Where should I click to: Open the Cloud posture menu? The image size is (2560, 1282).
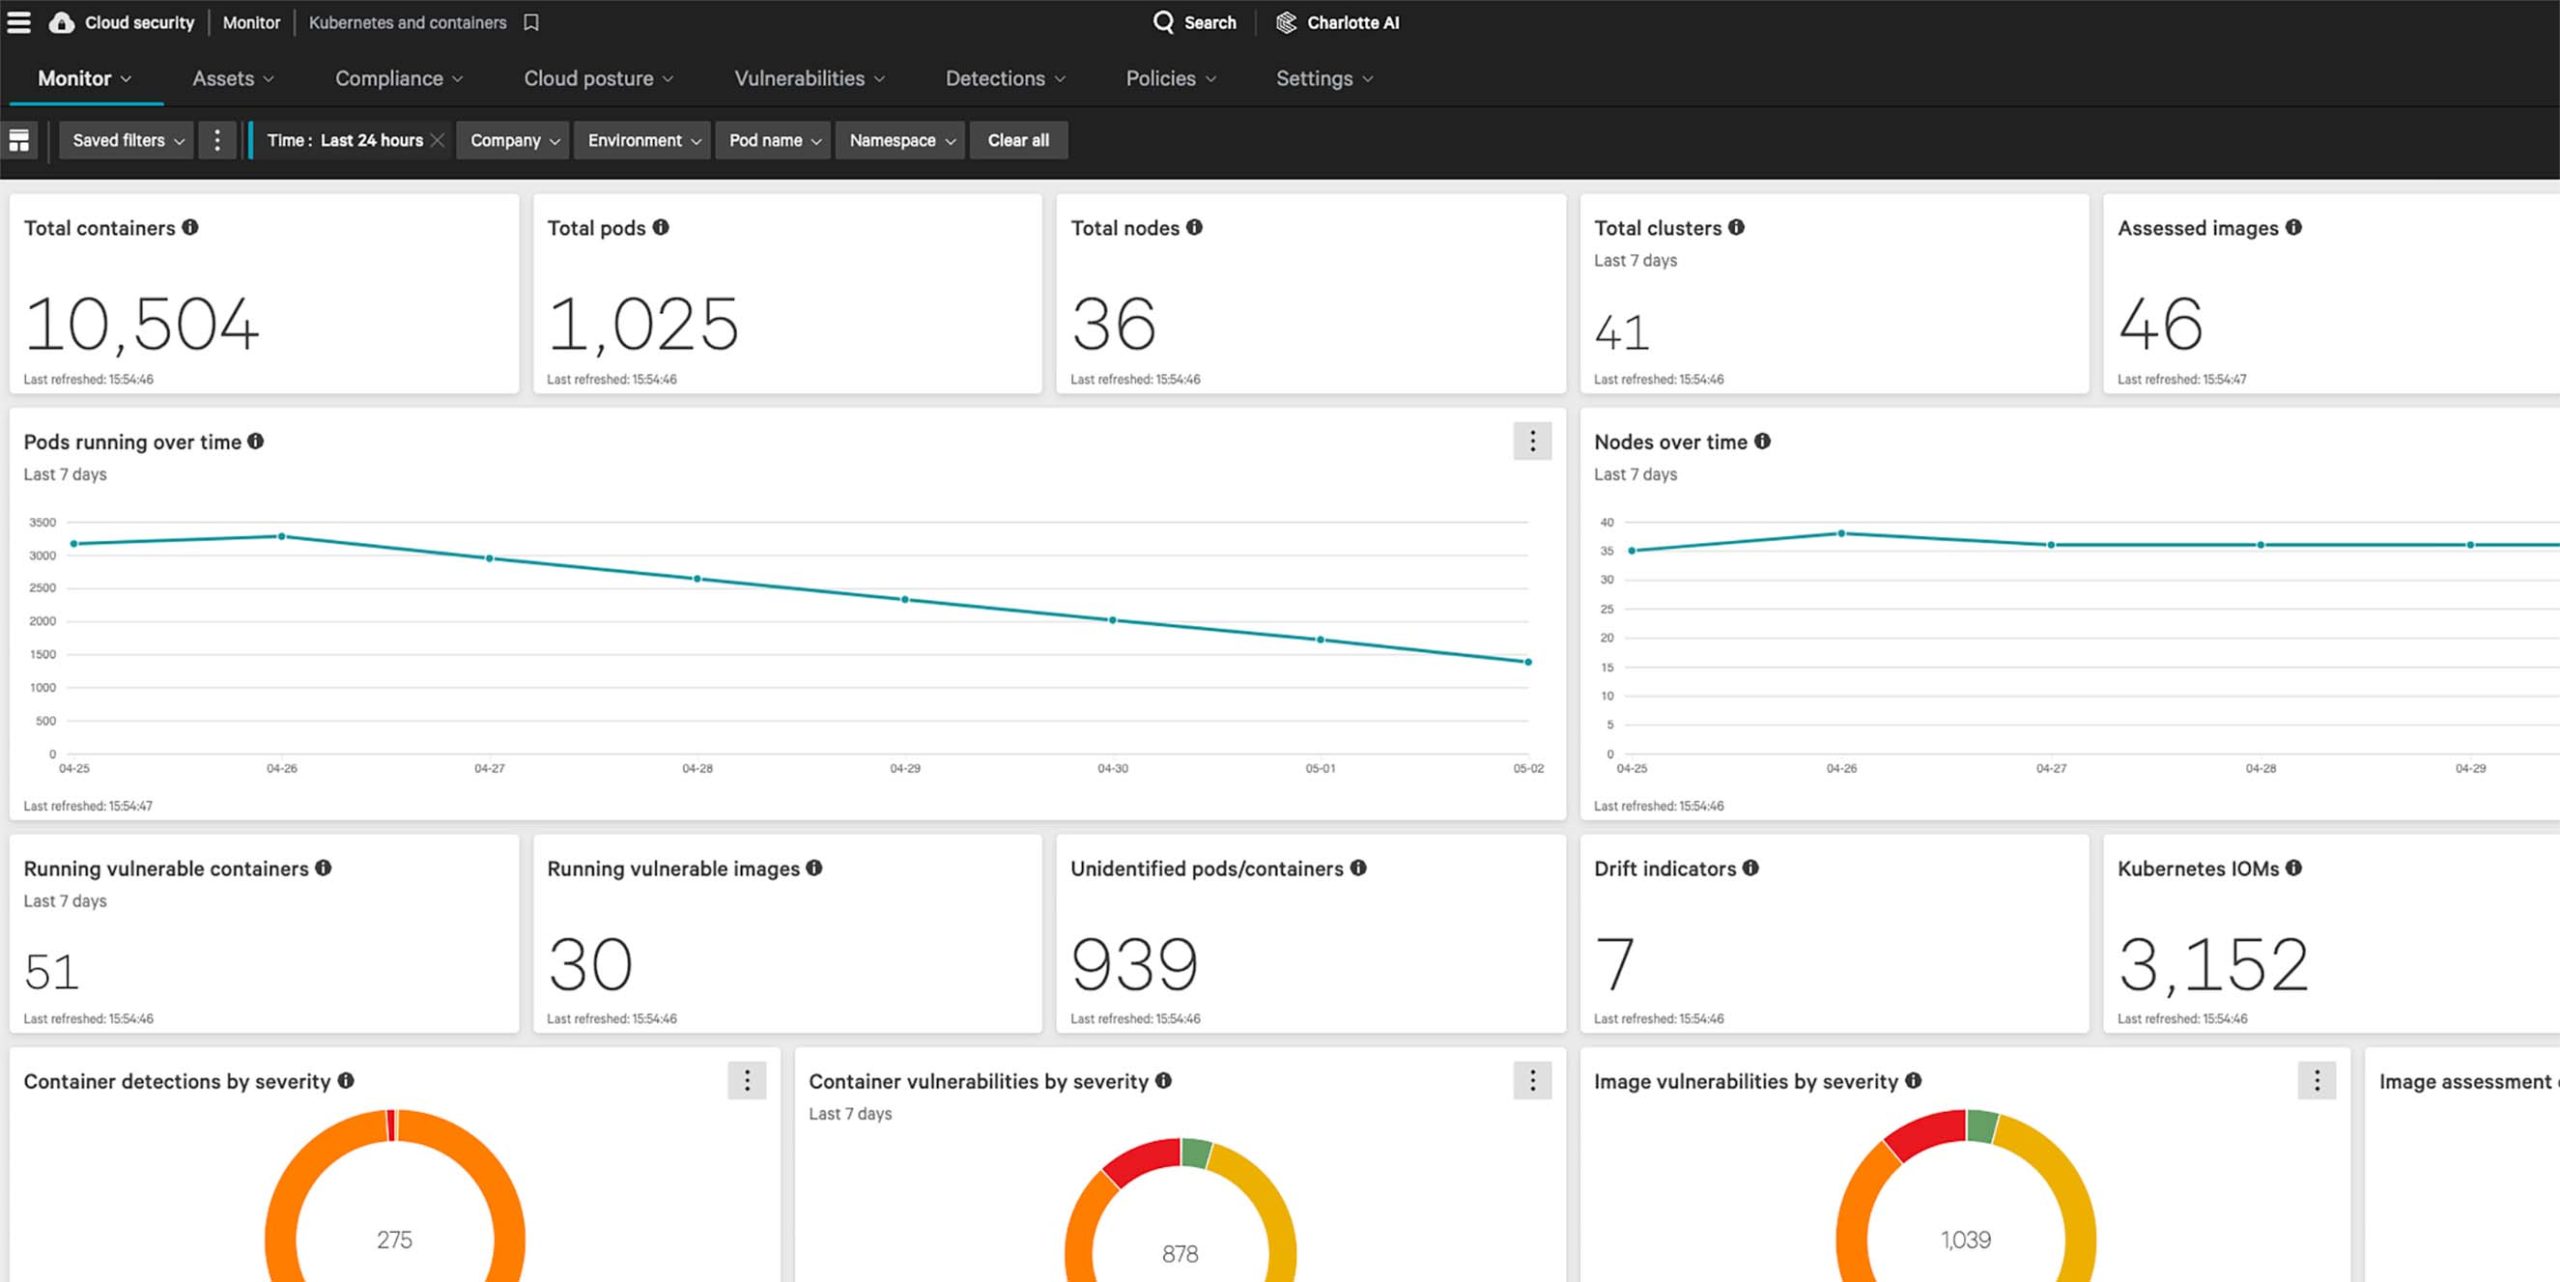point(598,78)
